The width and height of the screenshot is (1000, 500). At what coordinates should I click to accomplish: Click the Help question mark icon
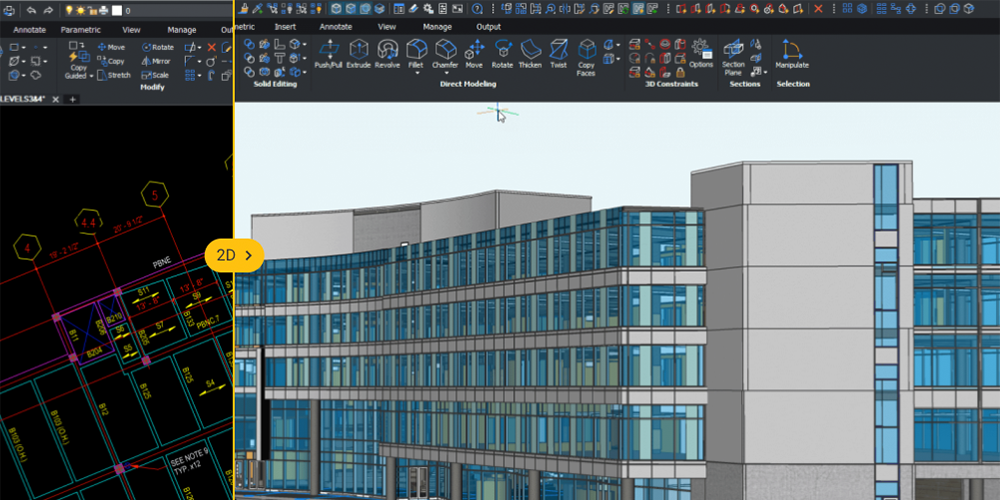point(477,9)
